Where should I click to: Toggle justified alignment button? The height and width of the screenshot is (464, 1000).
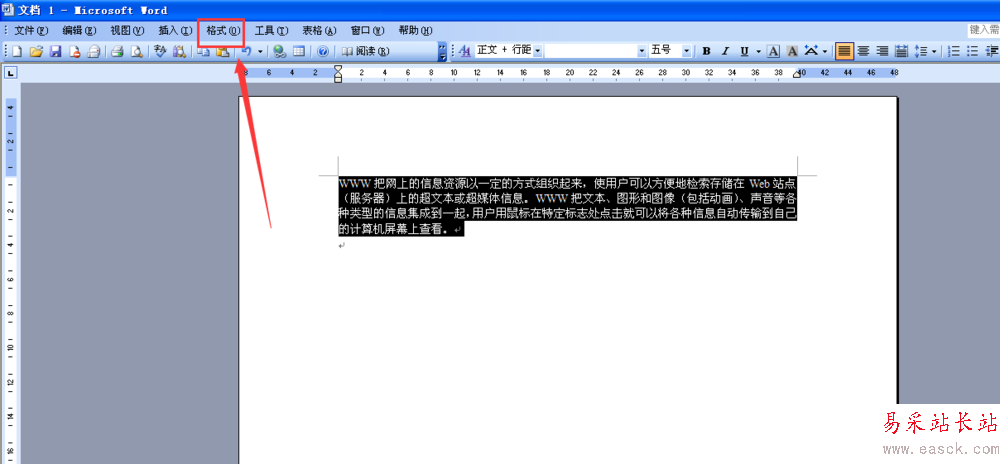pyautogui.click(x=844, y=51)
